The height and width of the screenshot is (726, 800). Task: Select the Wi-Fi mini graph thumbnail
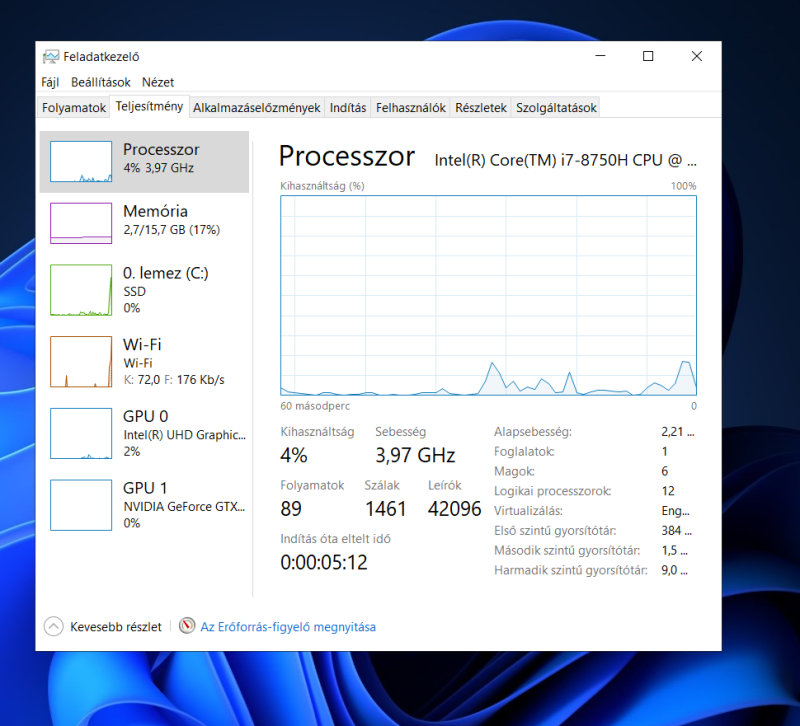[81, 362]
